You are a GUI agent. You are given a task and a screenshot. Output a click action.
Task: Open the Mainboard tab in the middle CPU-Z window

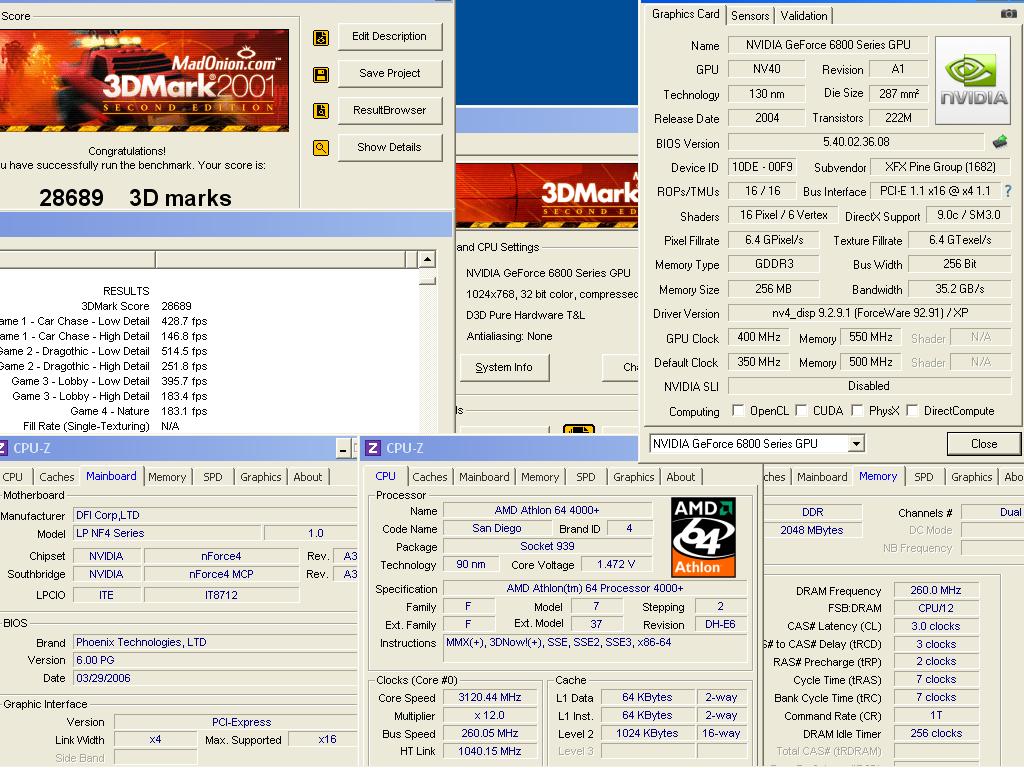pos(484,477)
